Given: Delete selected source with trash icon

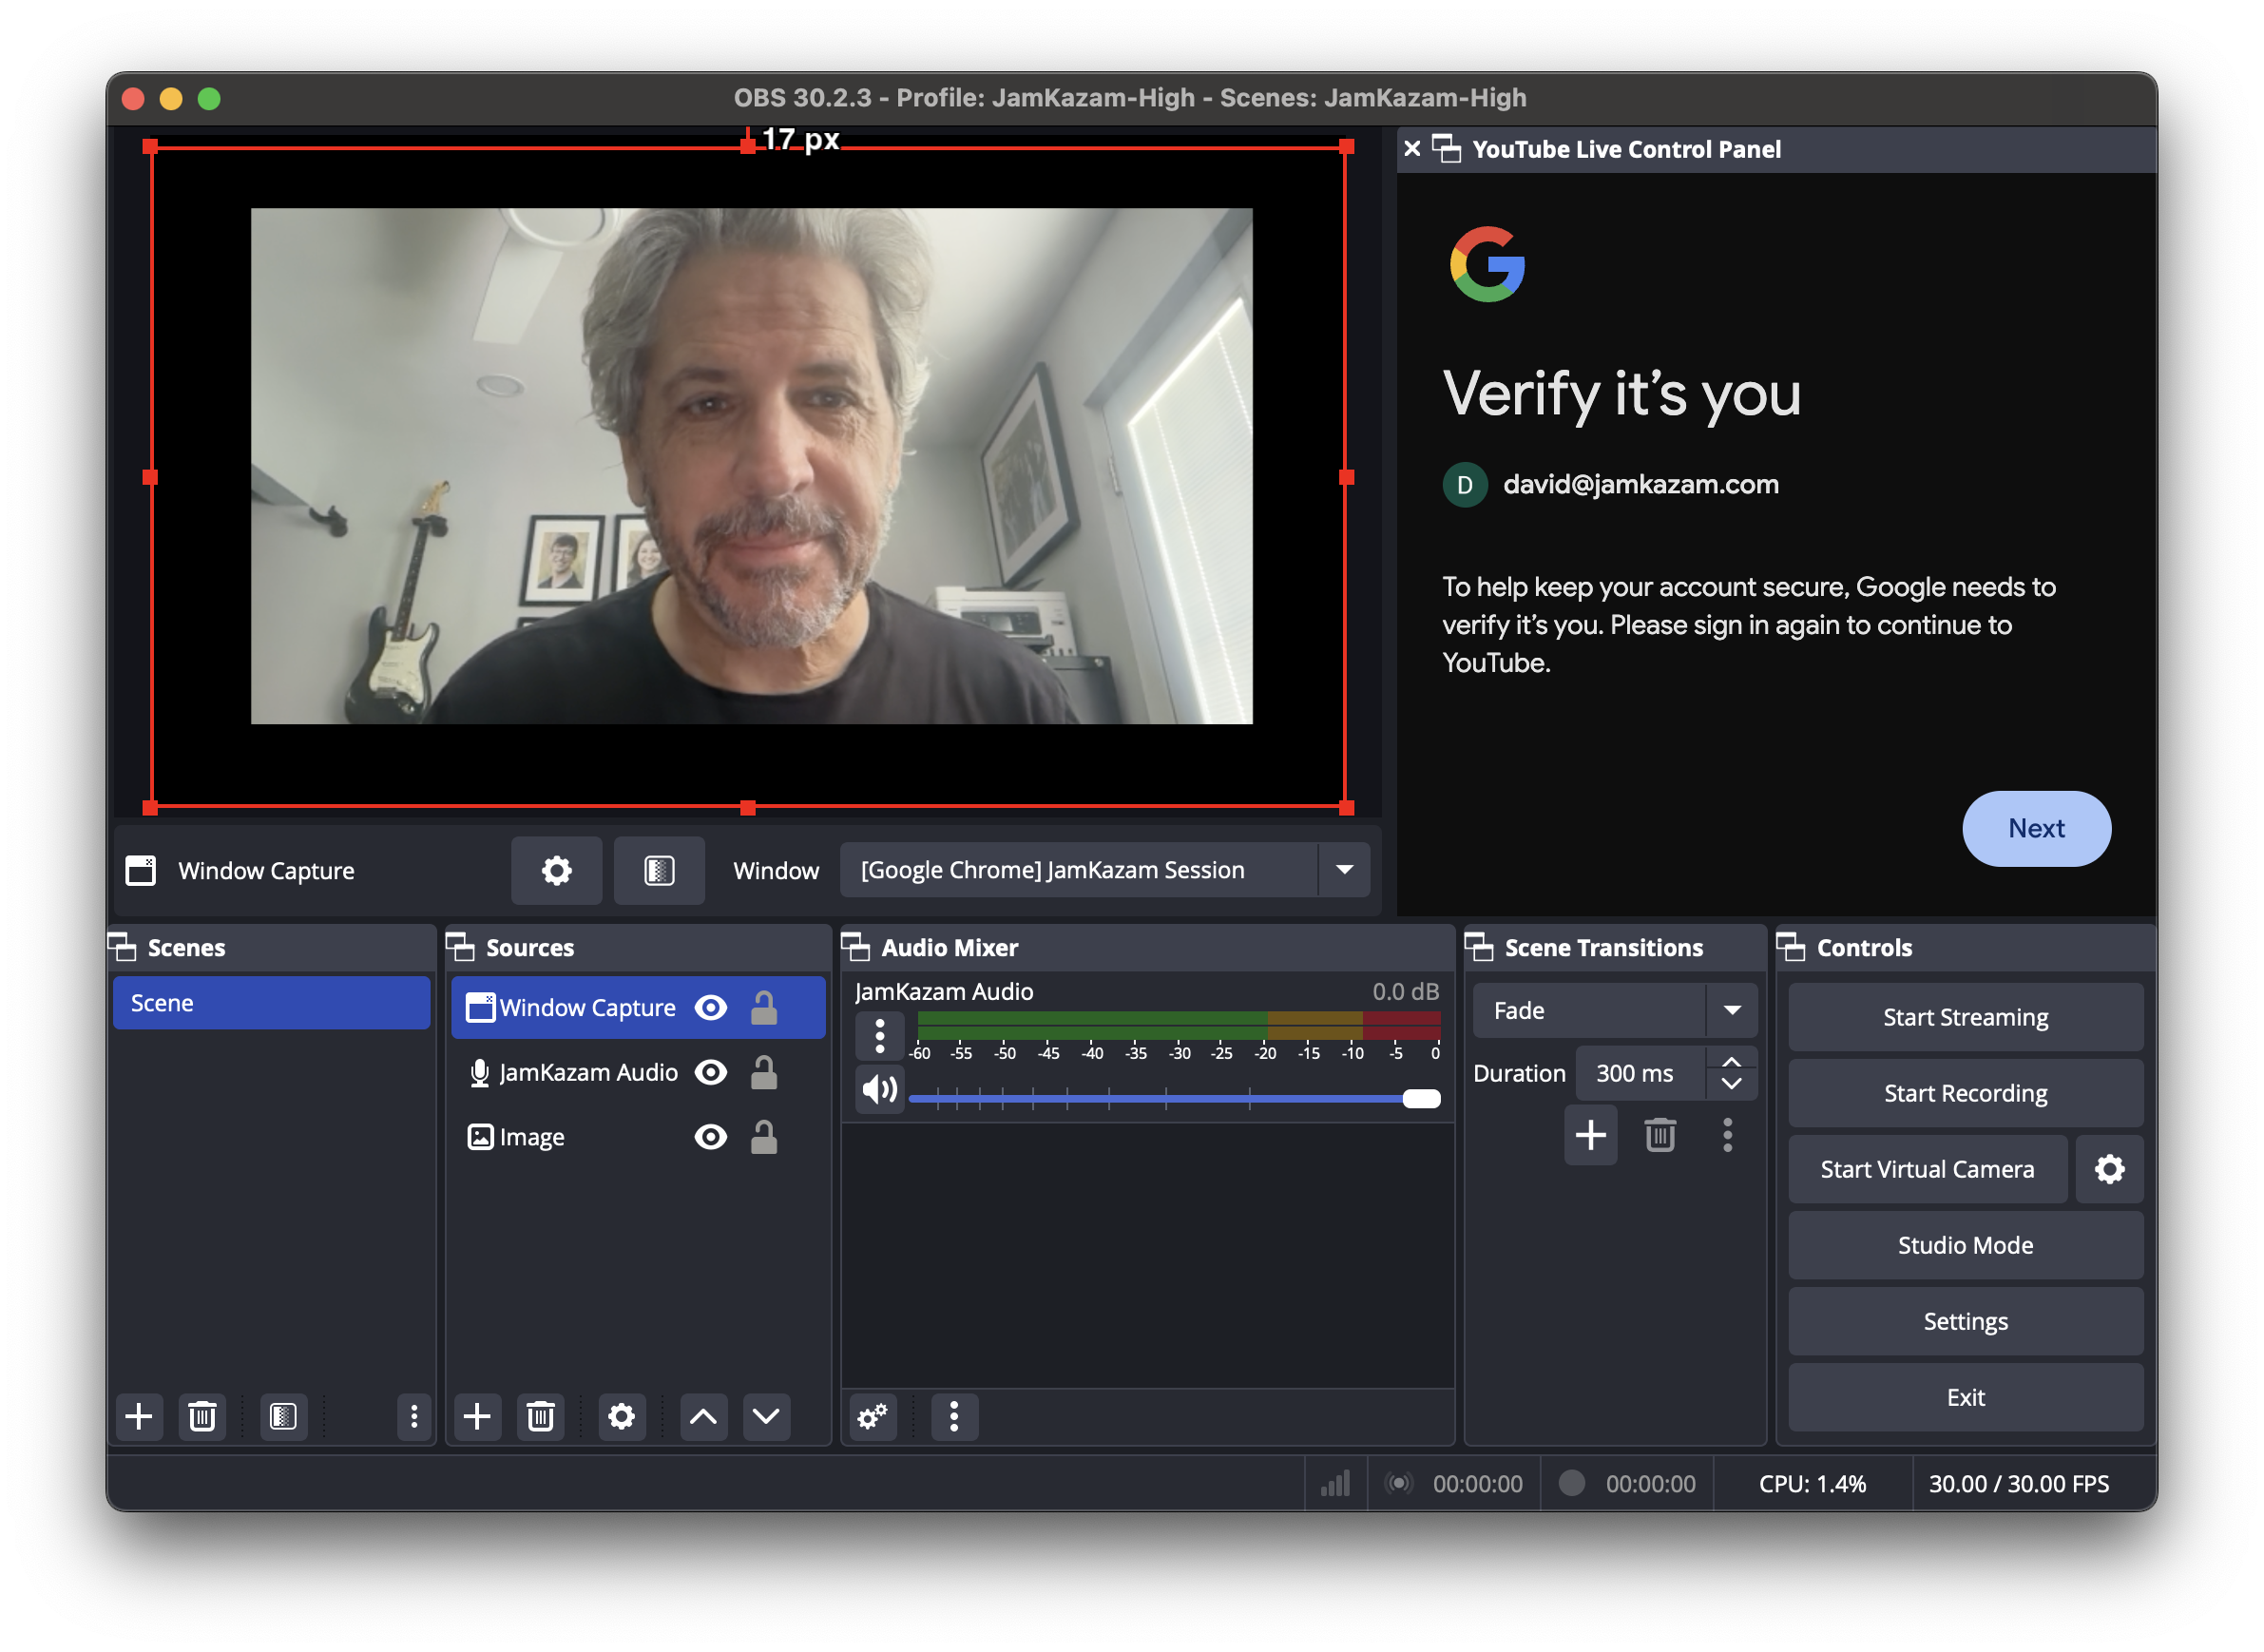Looking at the screenshot, I should 540,1416.
